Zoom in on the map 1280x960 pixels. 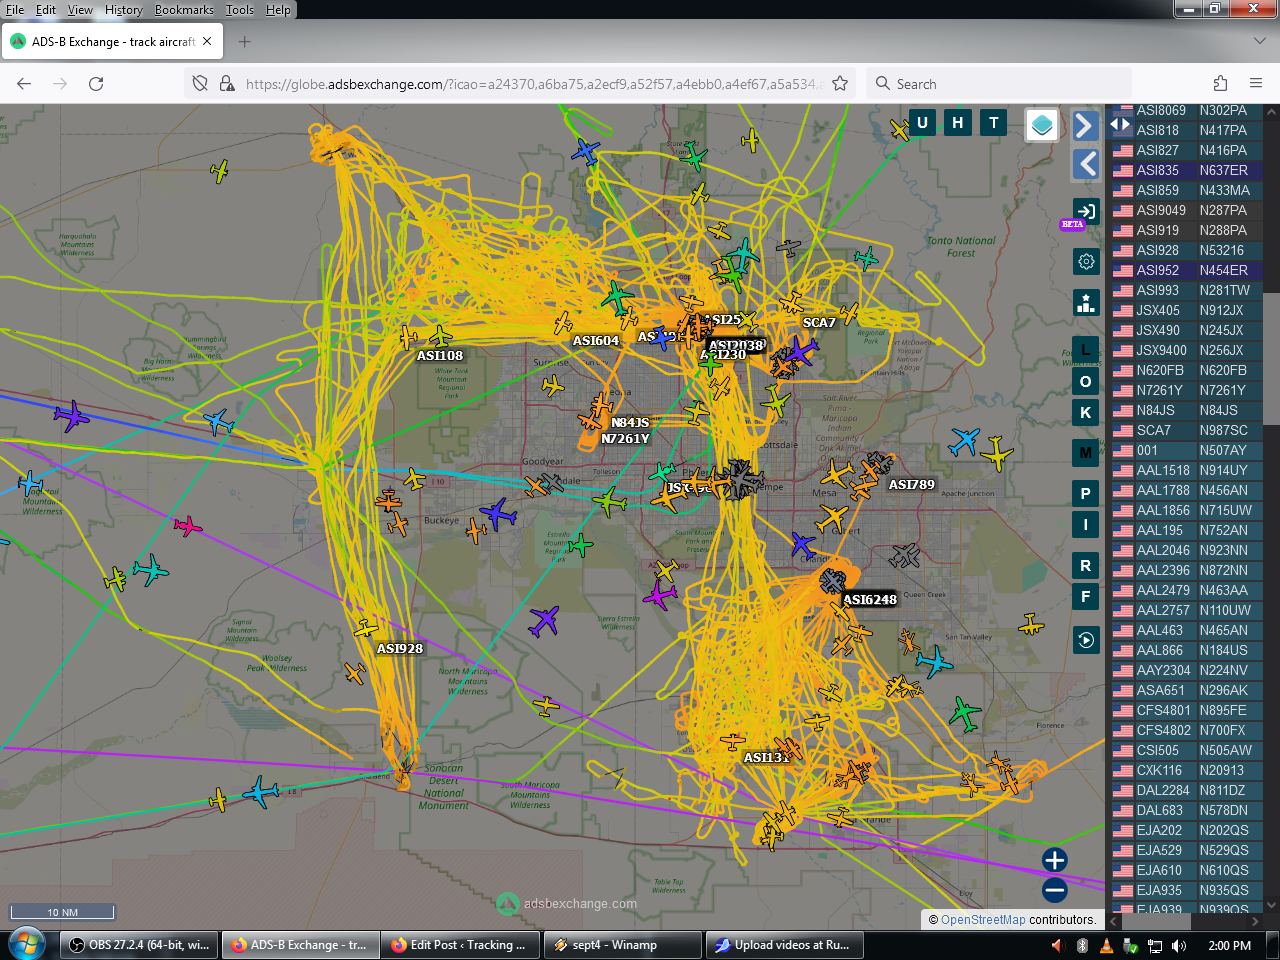coord(1055,860)
